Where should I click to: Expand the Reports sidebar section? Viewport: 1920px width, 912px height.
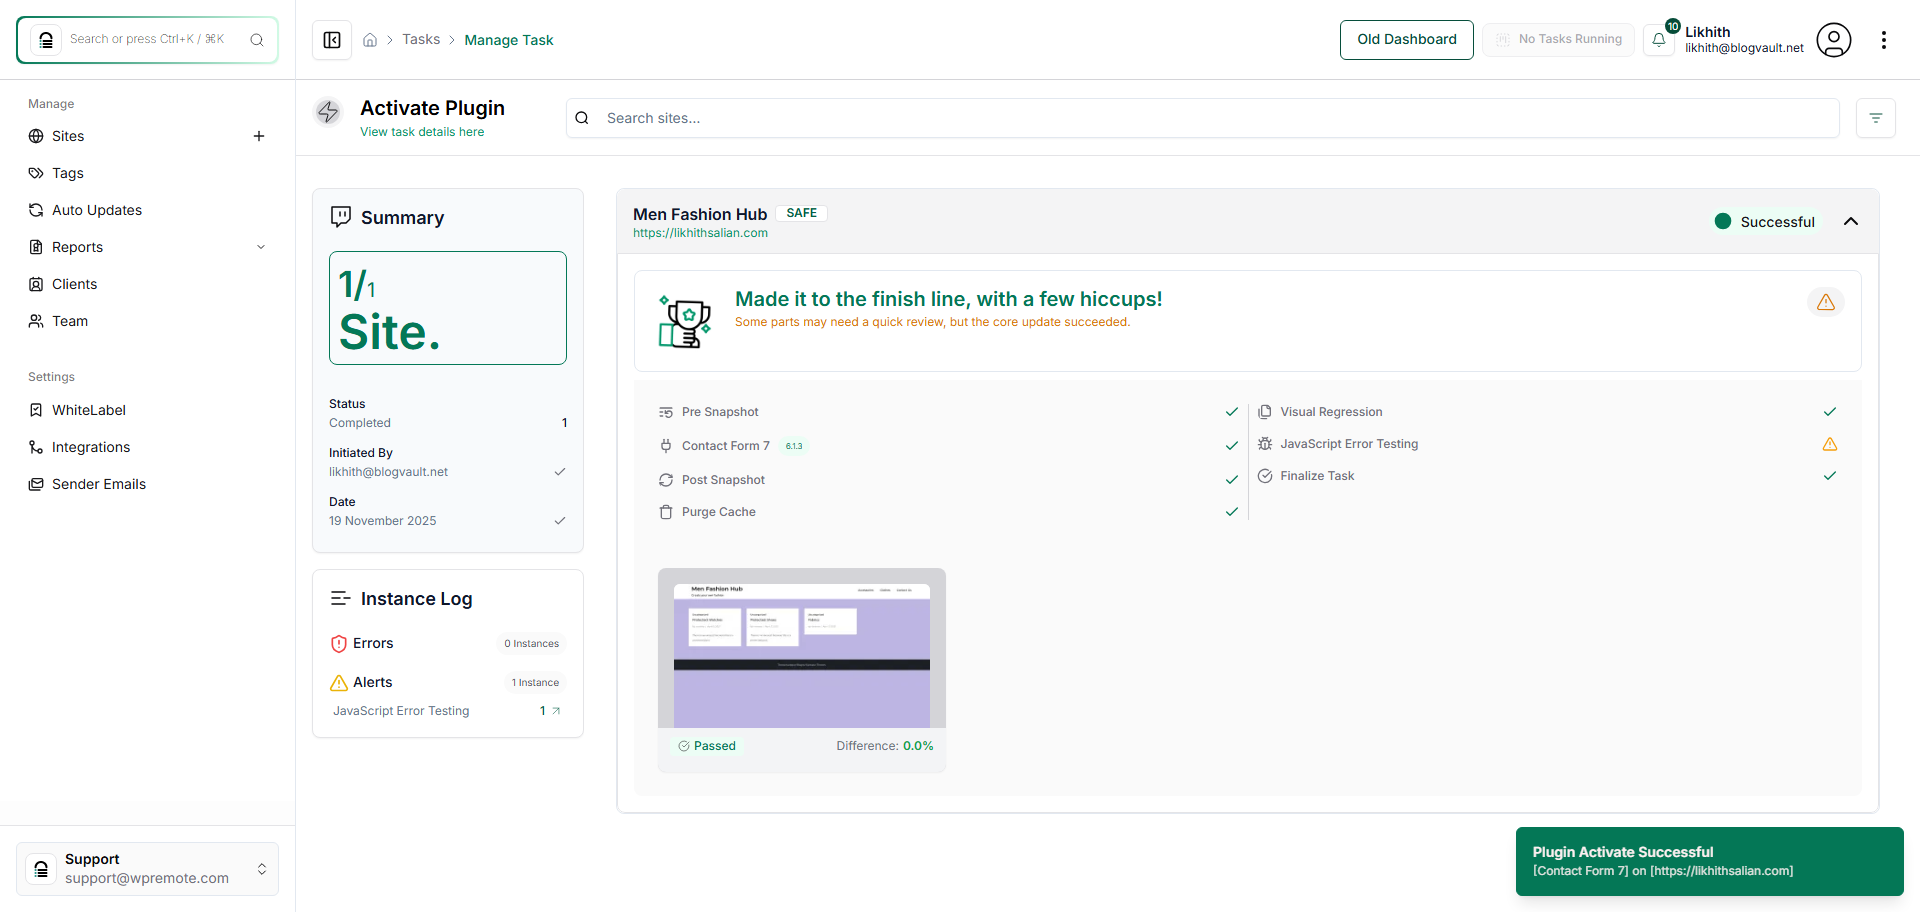261,247
